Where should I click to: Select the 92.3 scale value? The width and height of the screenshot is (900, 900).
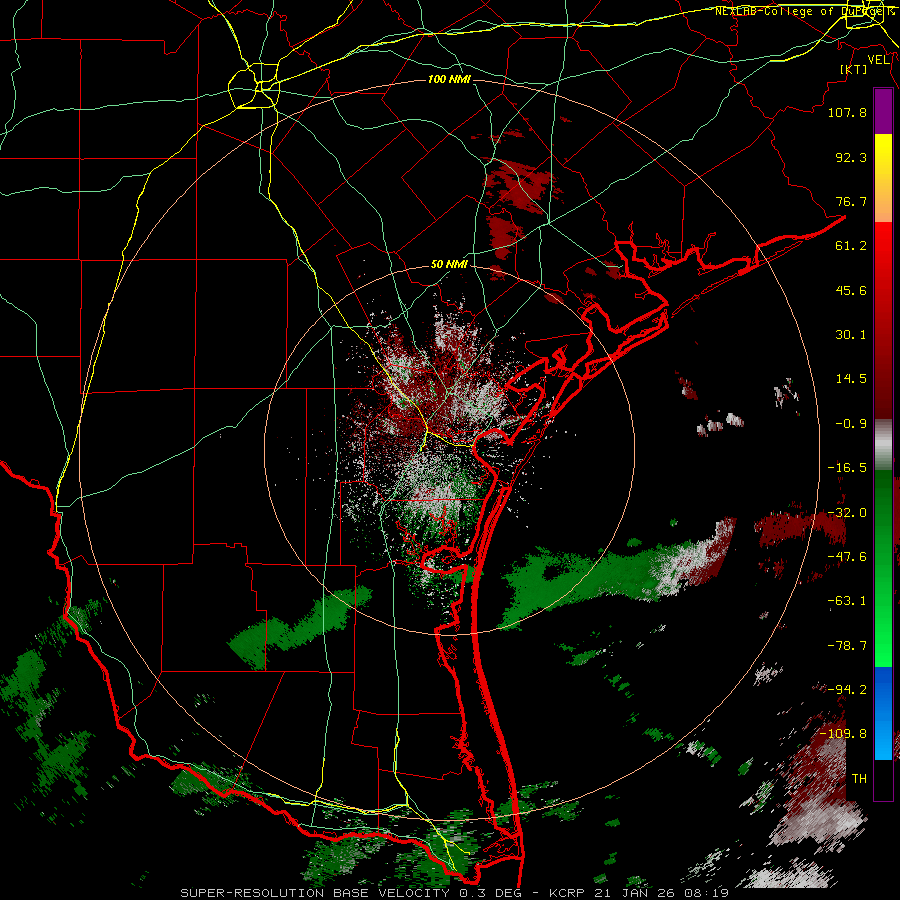(x=851, y=157)
